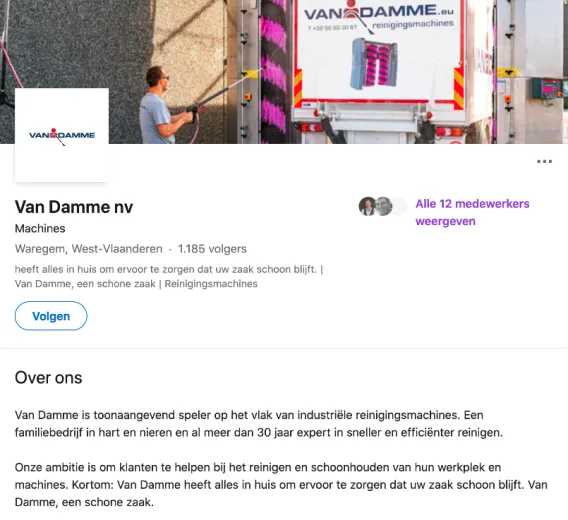Open Alle 12 medewerkers weergeven link
The width and height of the screenshot is (568, 520).
click(x=472, y=212)
